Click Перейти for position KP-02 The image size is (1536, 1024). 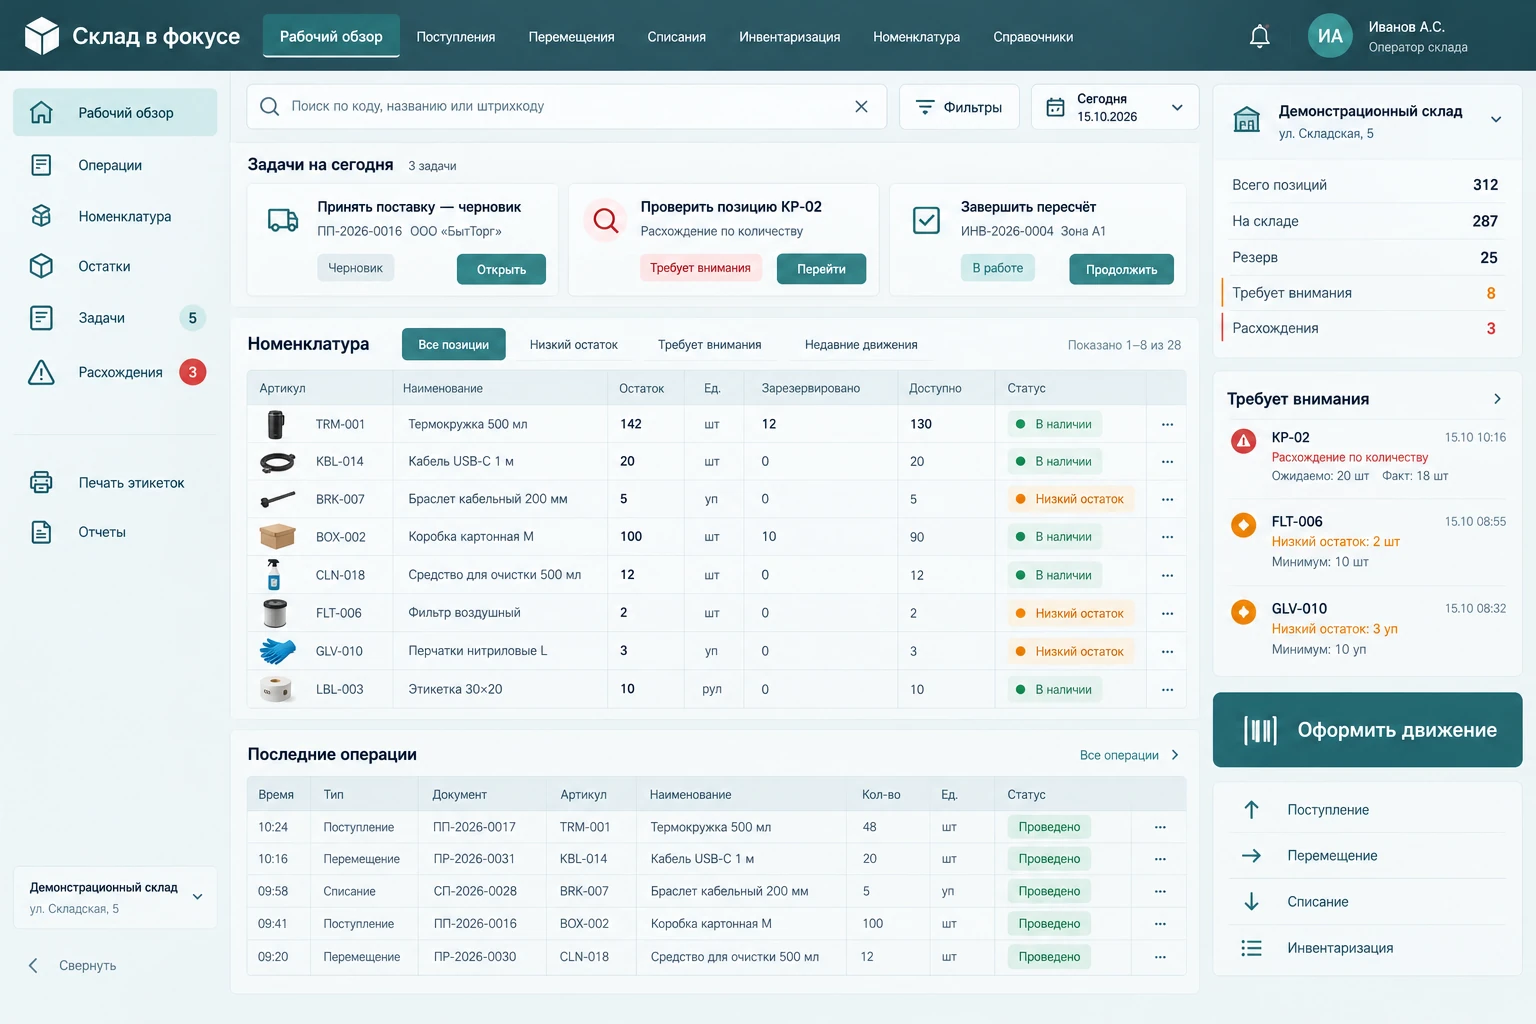point(821,269)
